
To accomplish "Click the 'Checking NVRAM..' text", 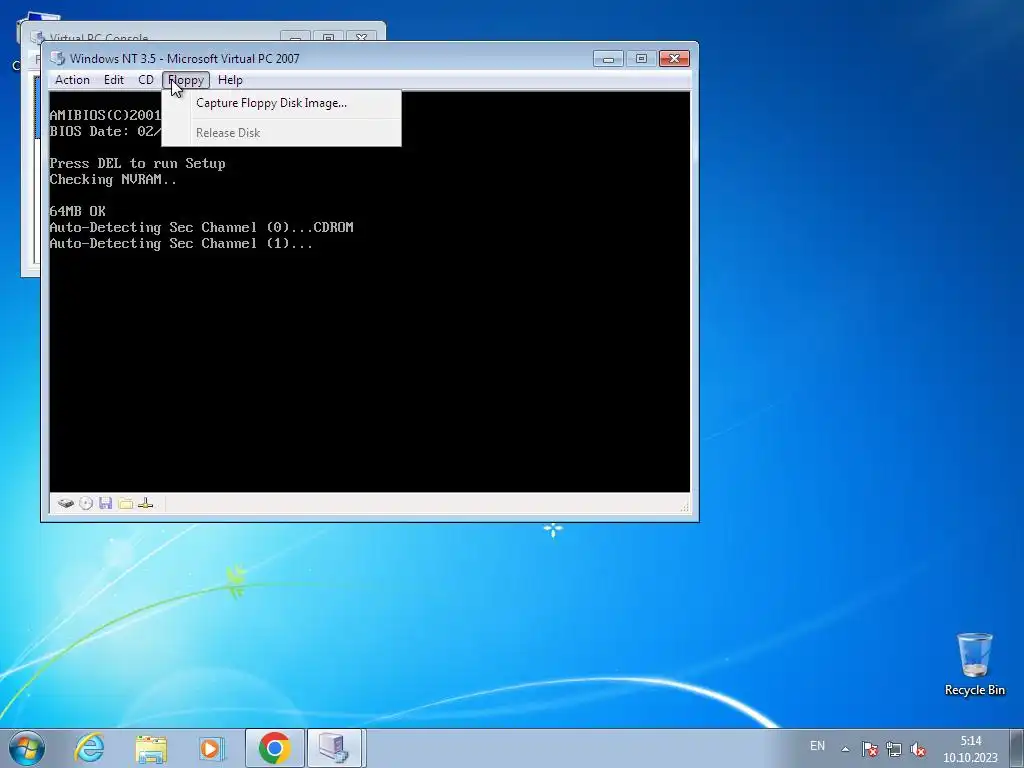I will coord(113,179).
